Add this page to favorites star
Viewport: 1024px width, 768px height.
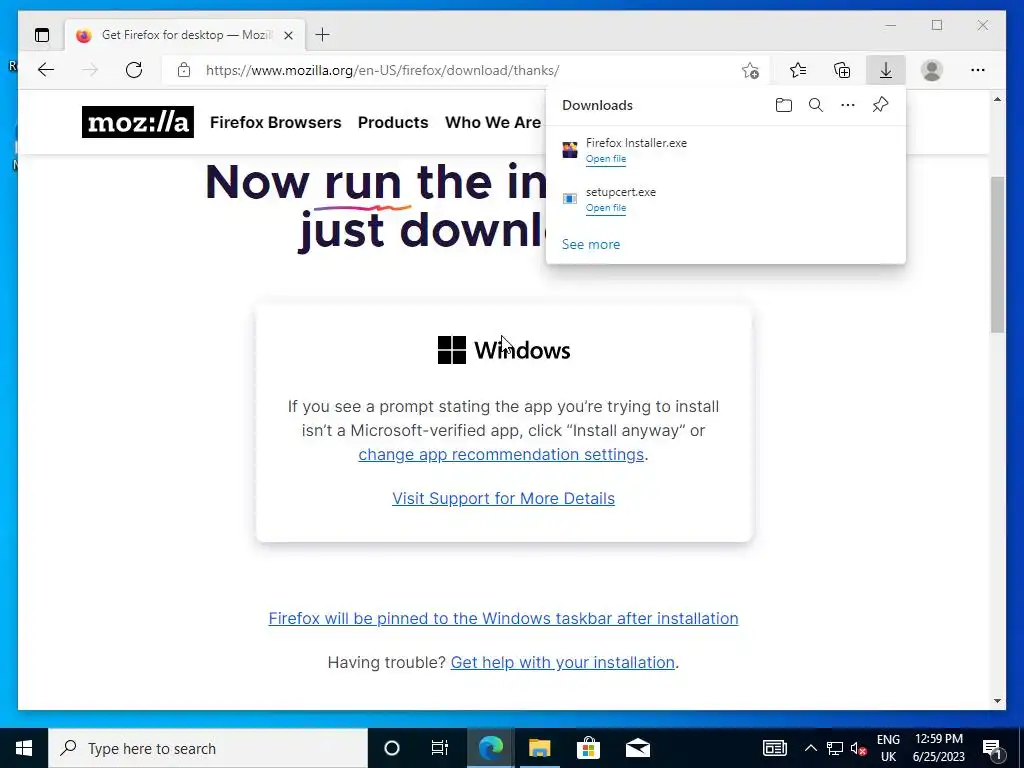tap(750, 70)
